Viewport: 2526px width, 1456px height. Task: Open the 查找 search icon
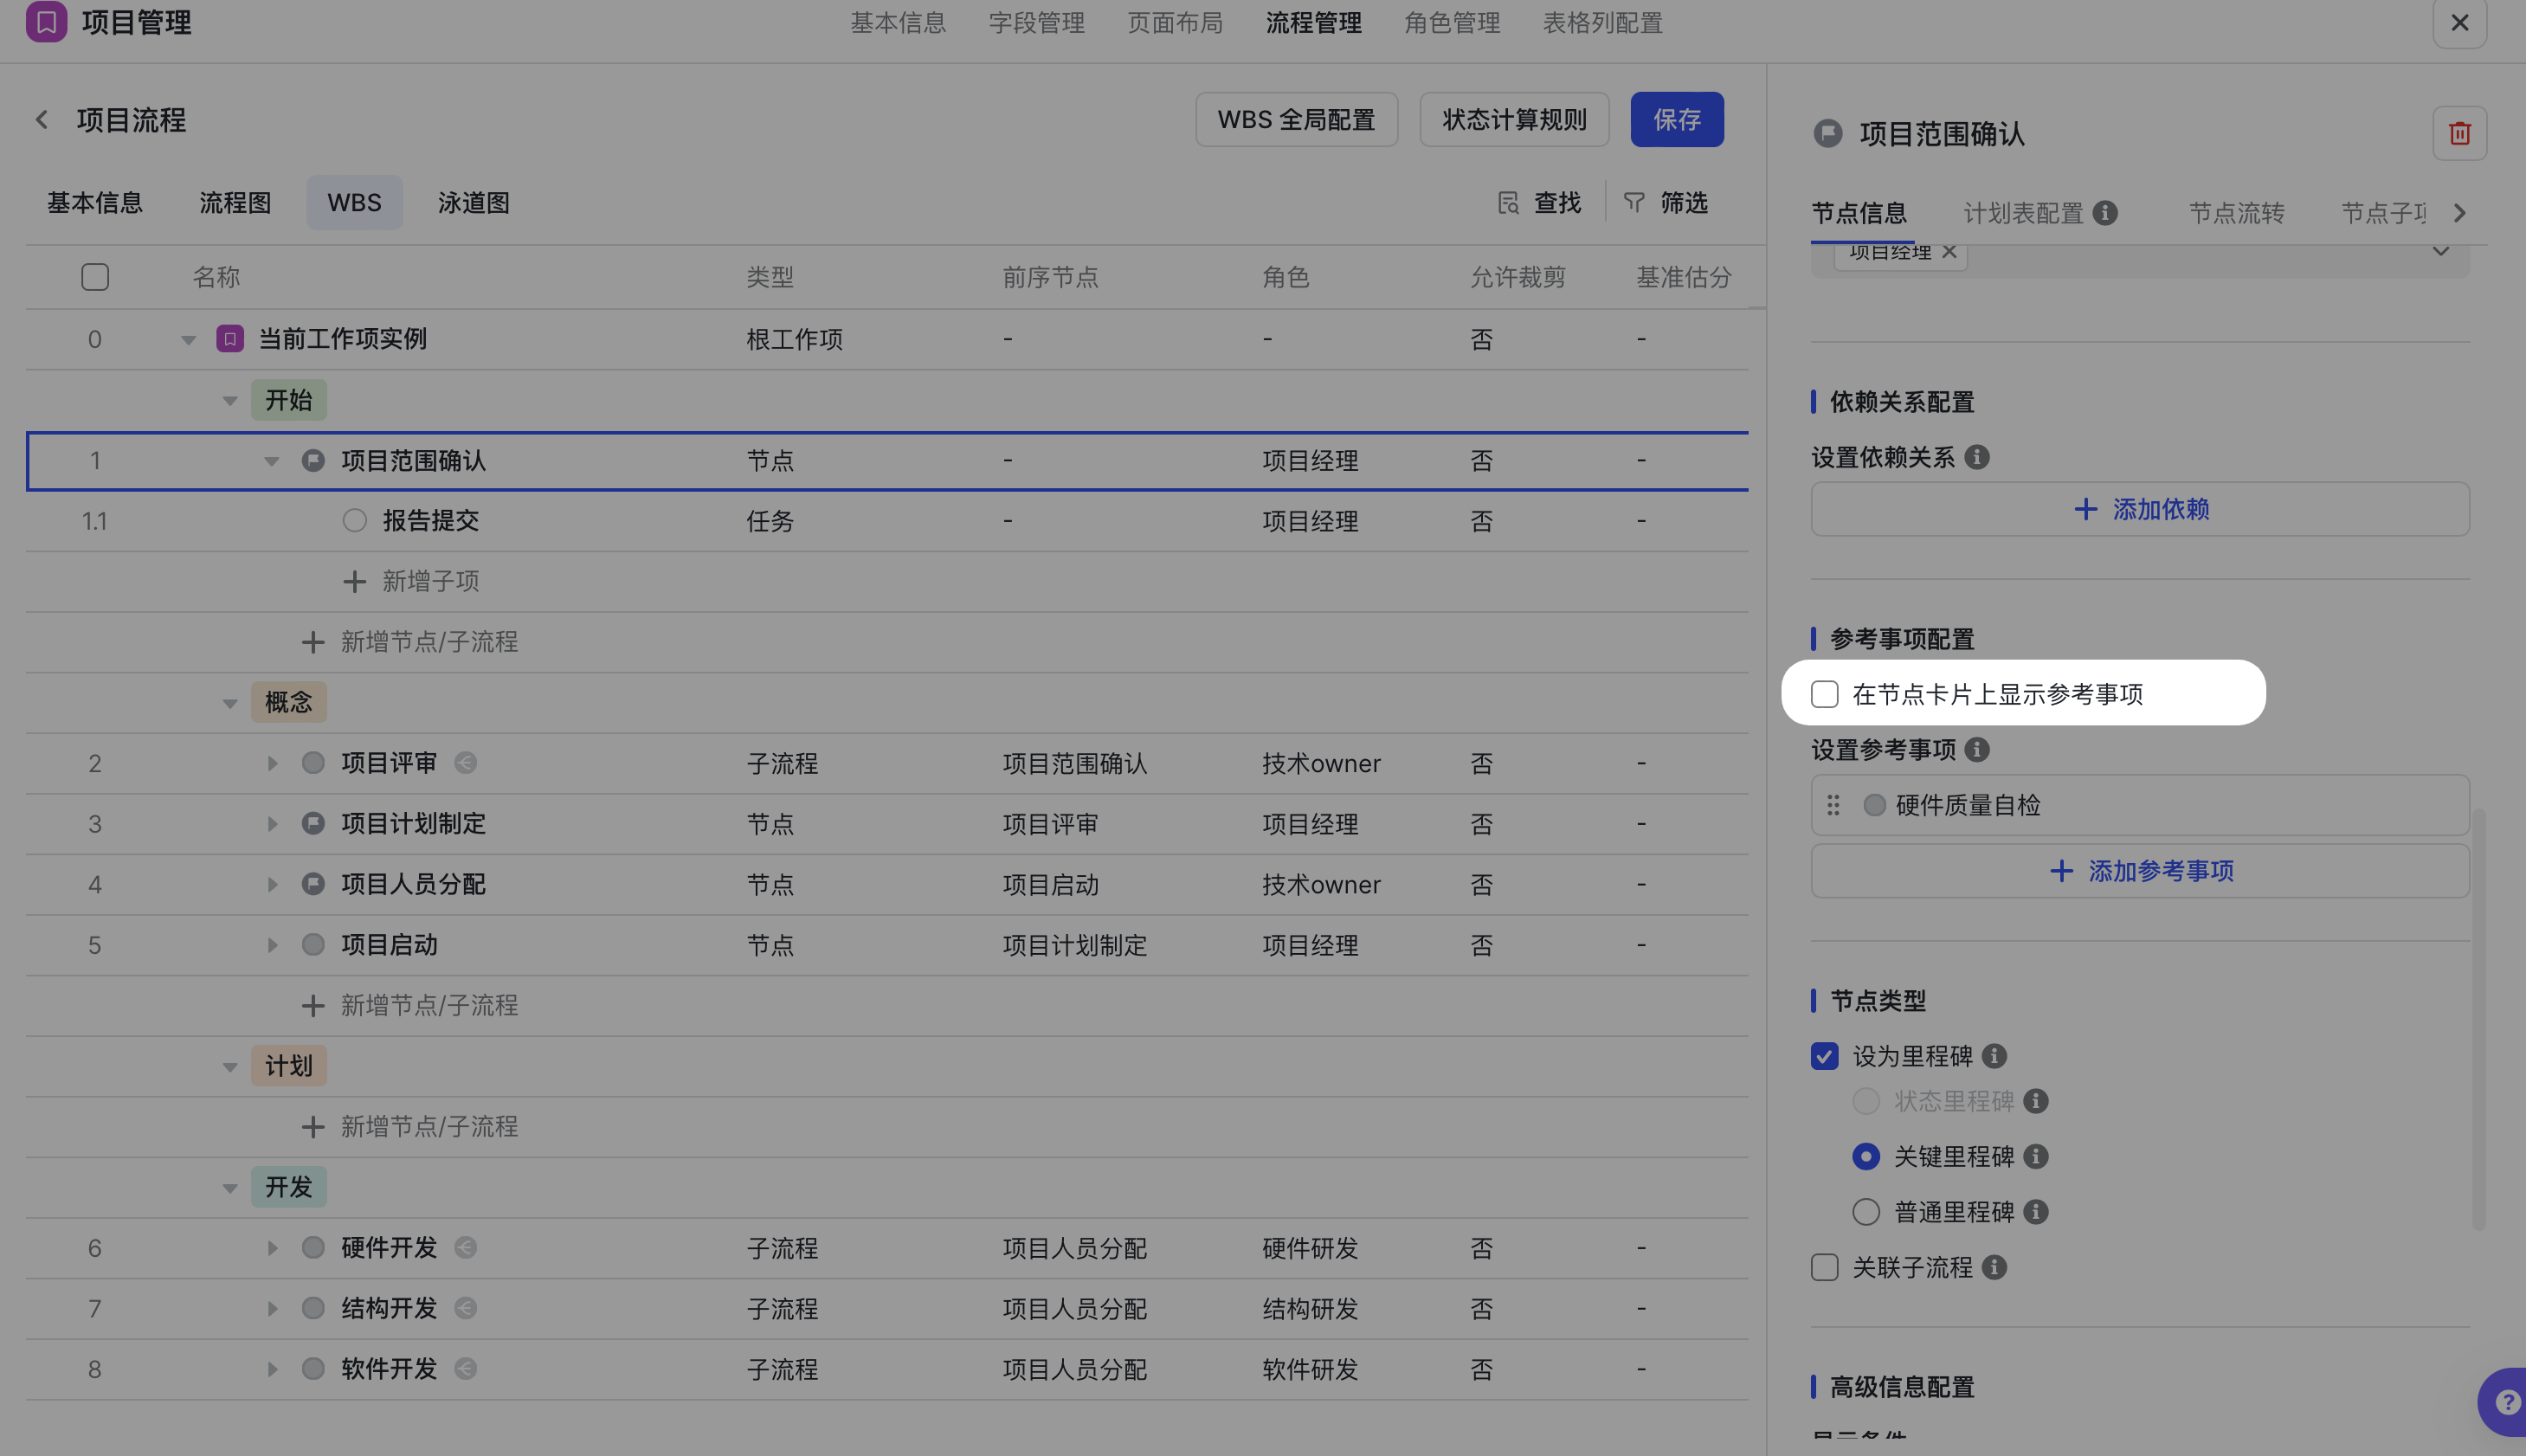(x=1508, y=203)
